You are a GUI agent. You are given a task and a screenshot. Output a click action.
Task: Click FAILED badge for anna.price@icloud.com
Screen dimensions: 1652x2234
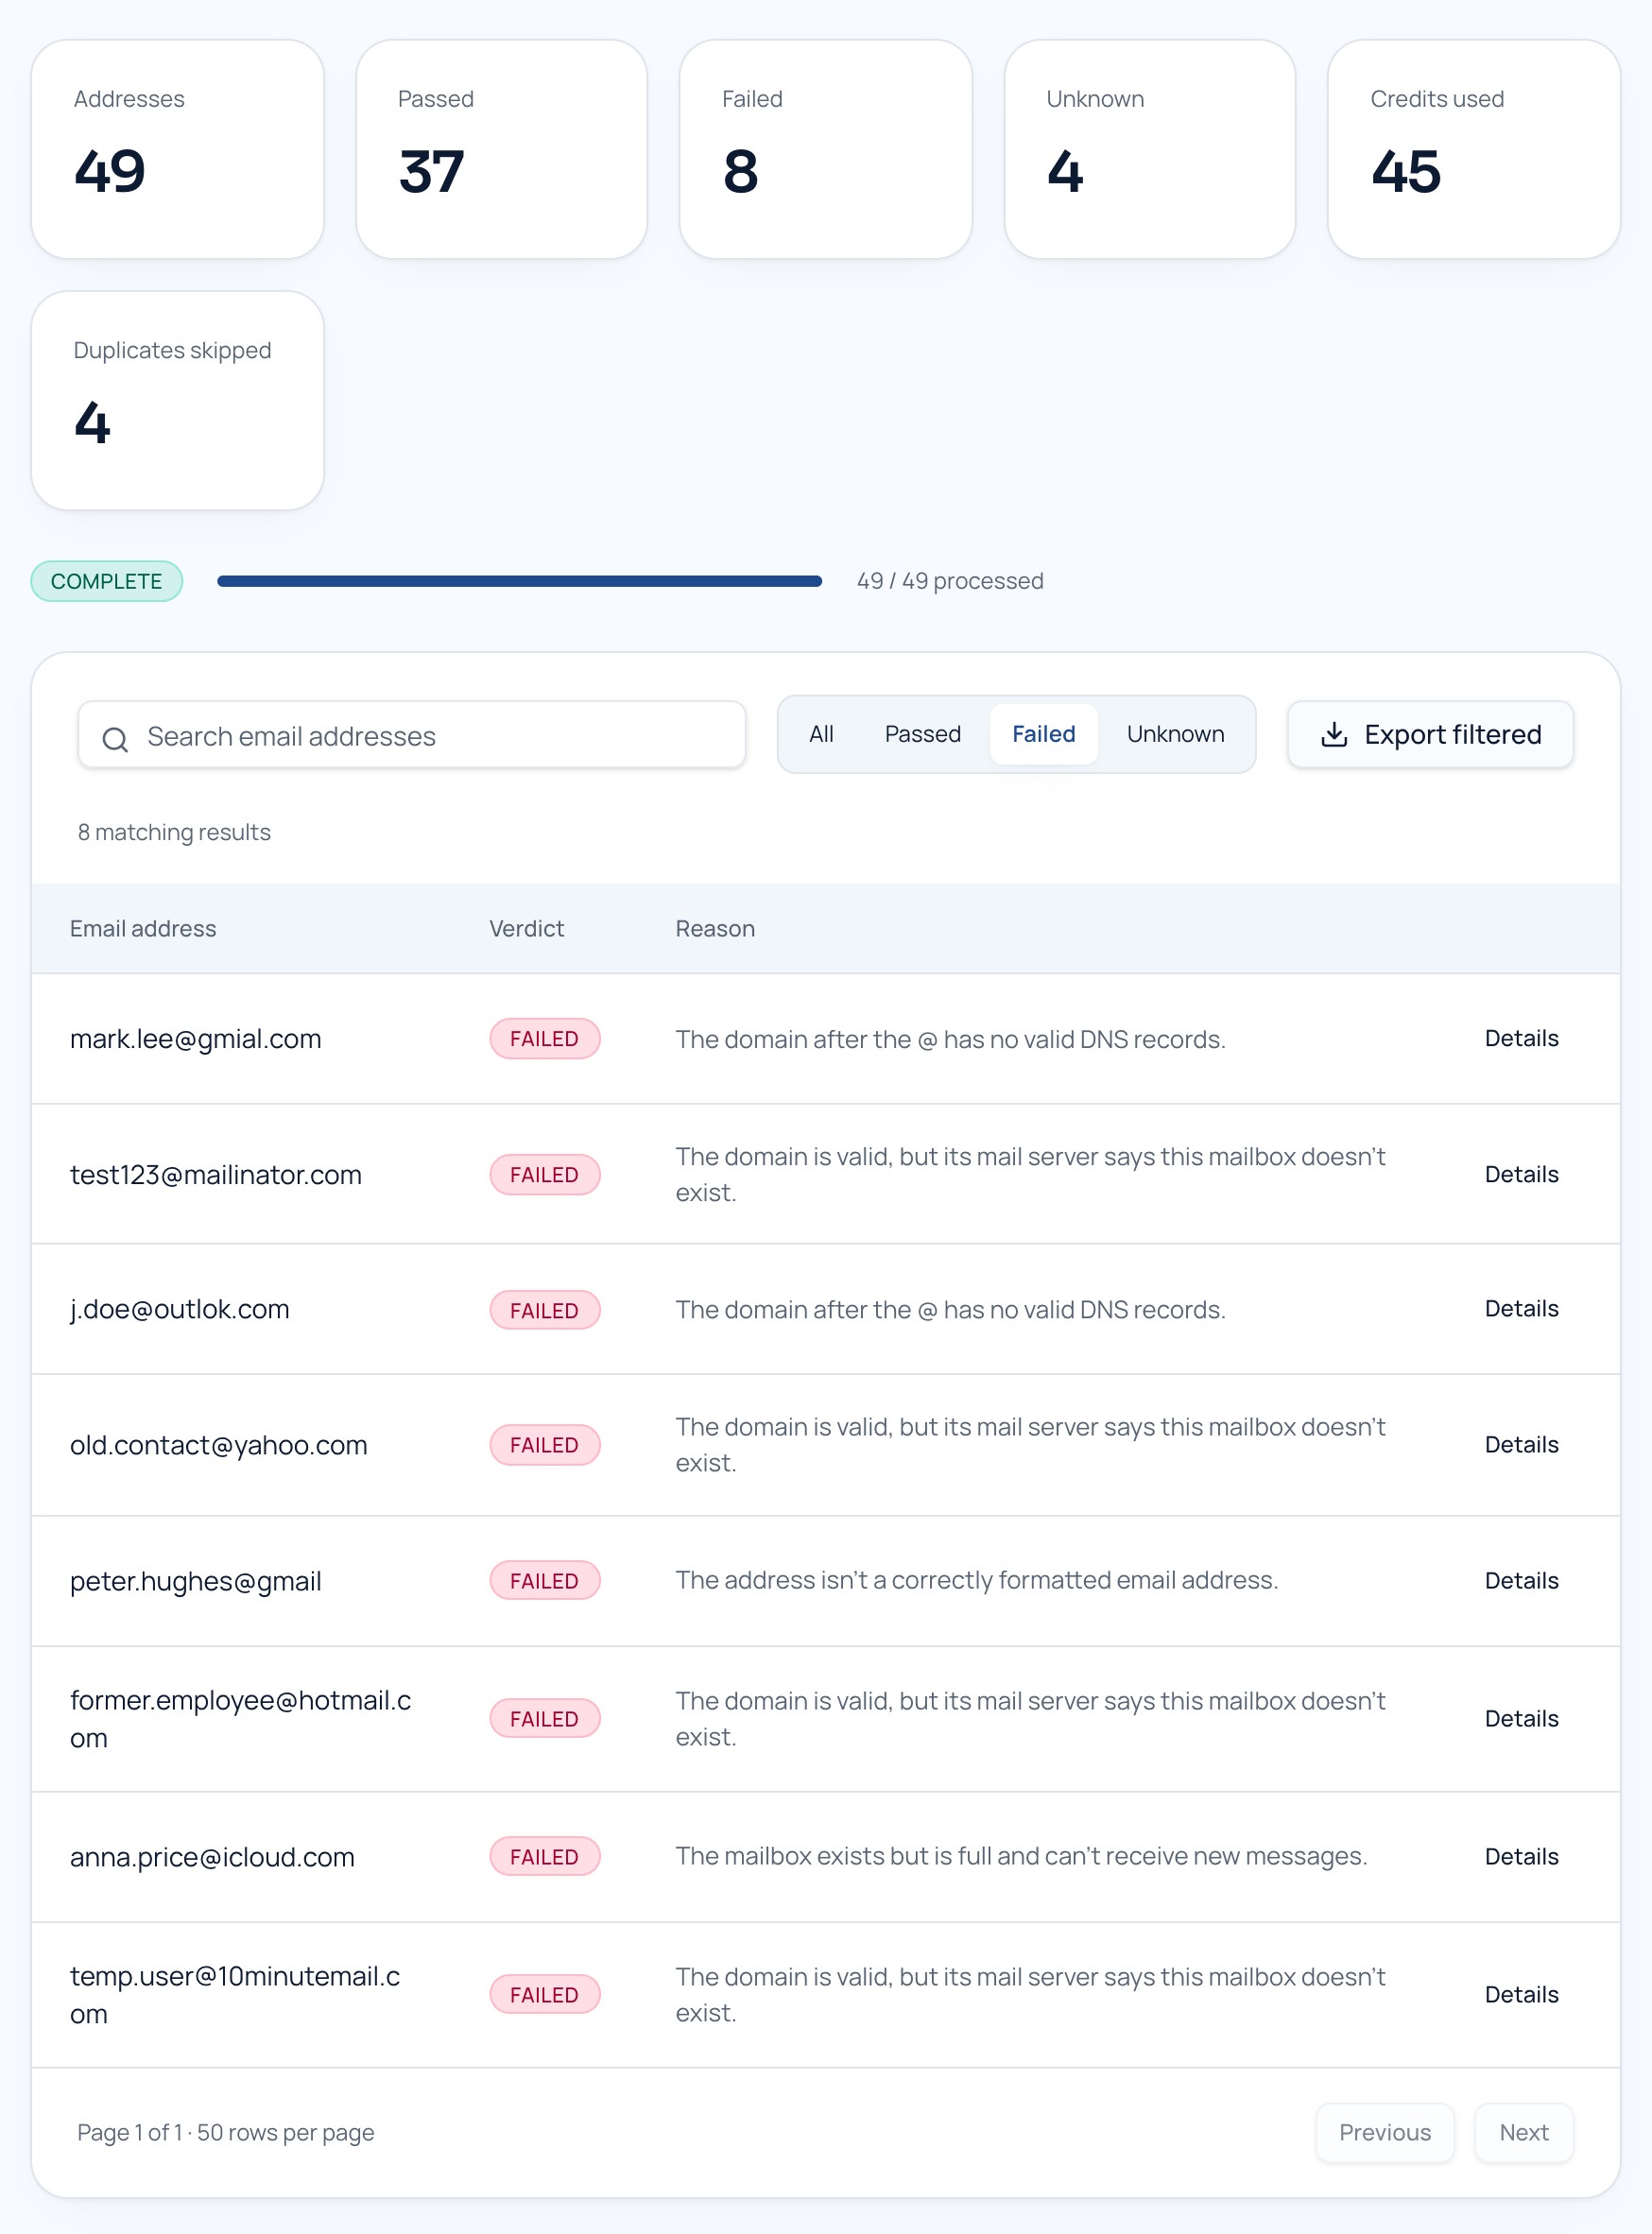(x=545, y=1857)
